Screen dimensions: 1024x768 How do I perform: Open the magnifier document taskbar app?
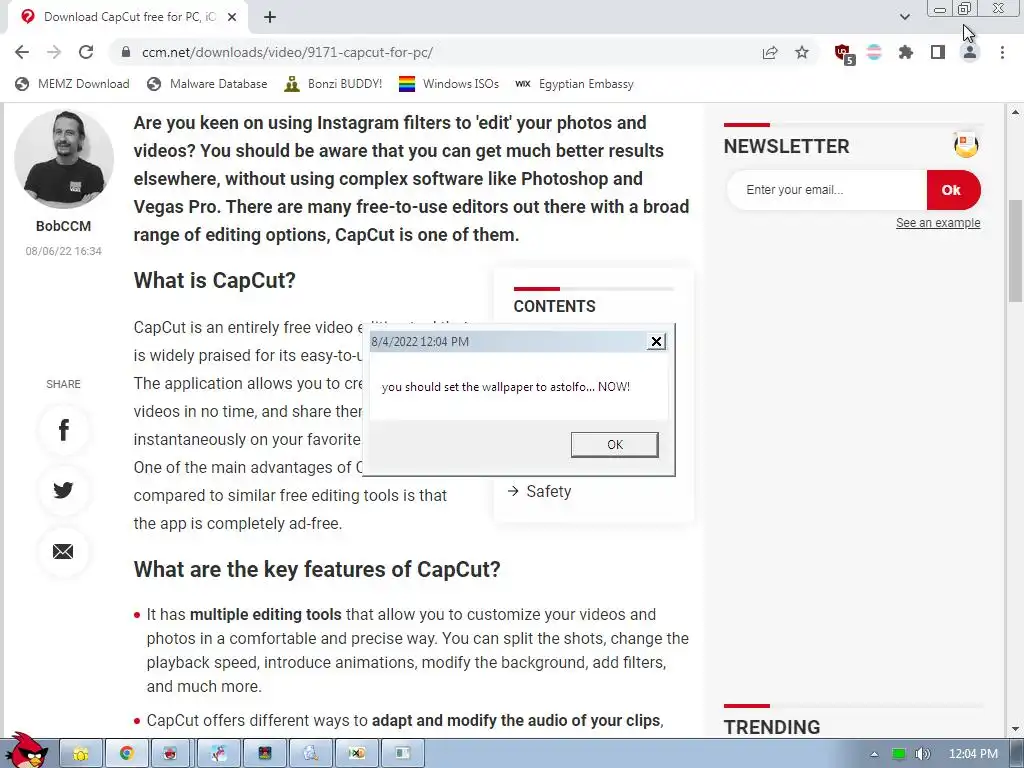[x=310, y=754]
